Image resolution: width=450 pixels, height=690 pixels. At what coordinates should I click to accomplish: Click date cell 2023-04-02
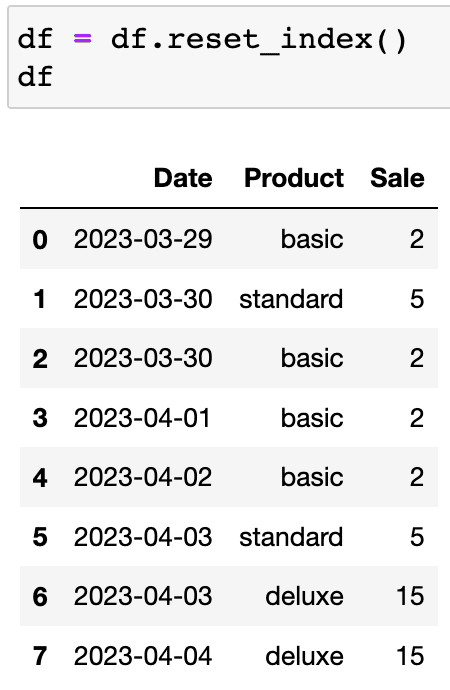point(143,477)
